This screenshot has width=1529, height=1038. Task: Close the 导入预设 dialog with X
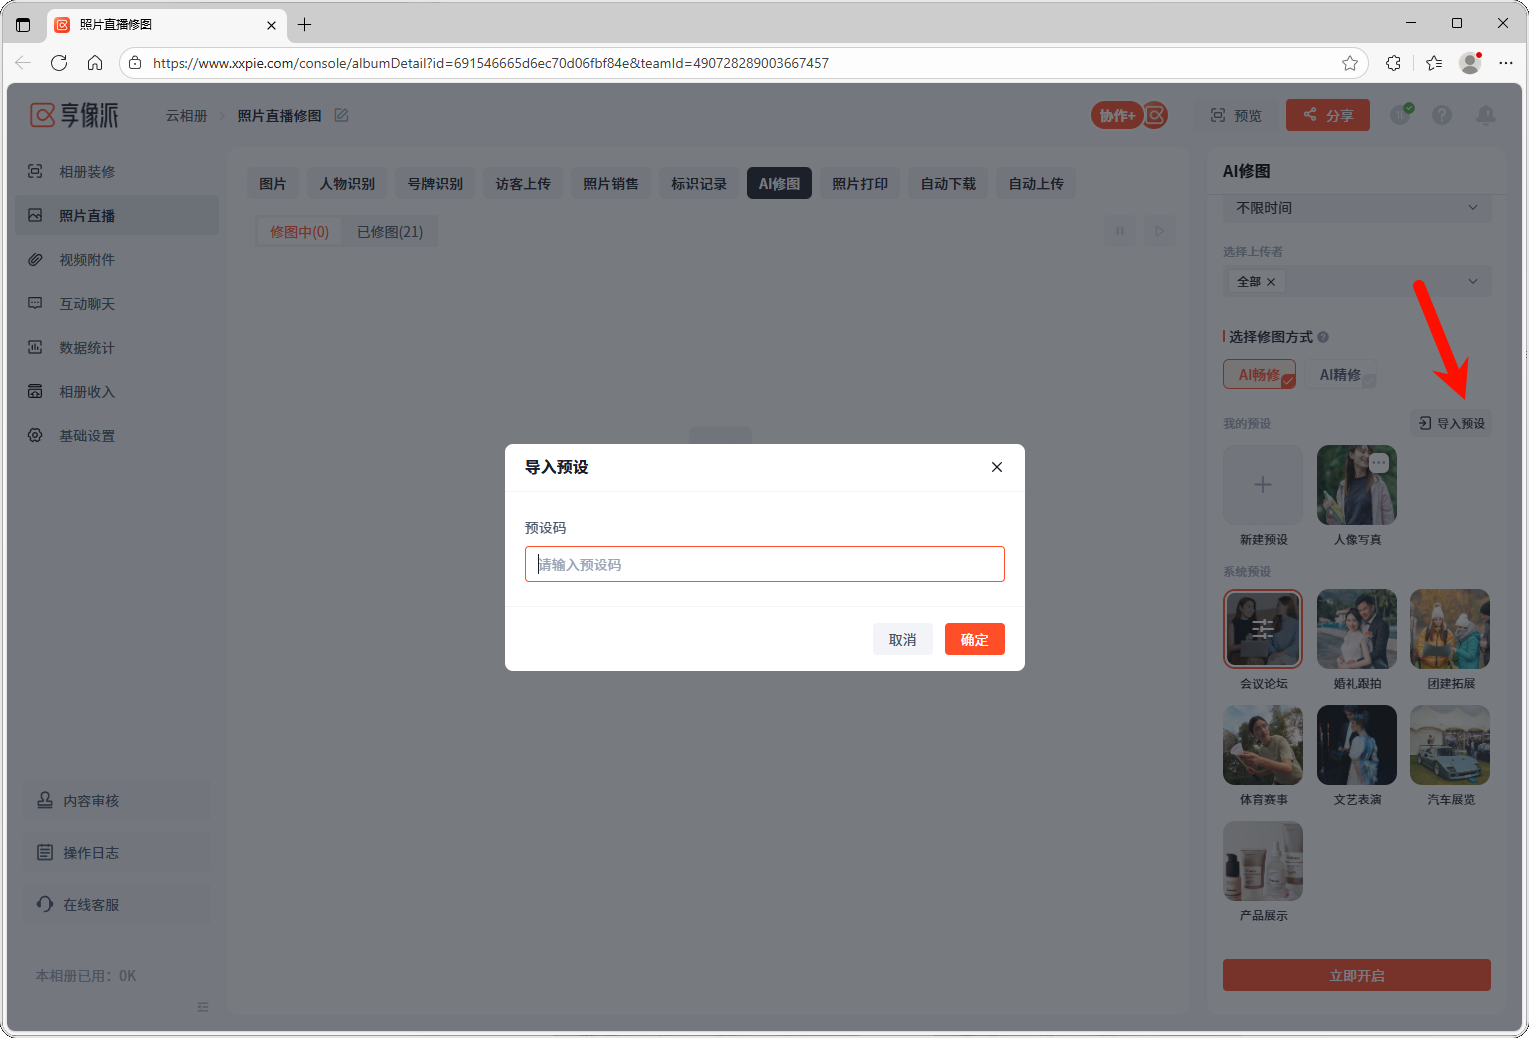pos(996,467)
